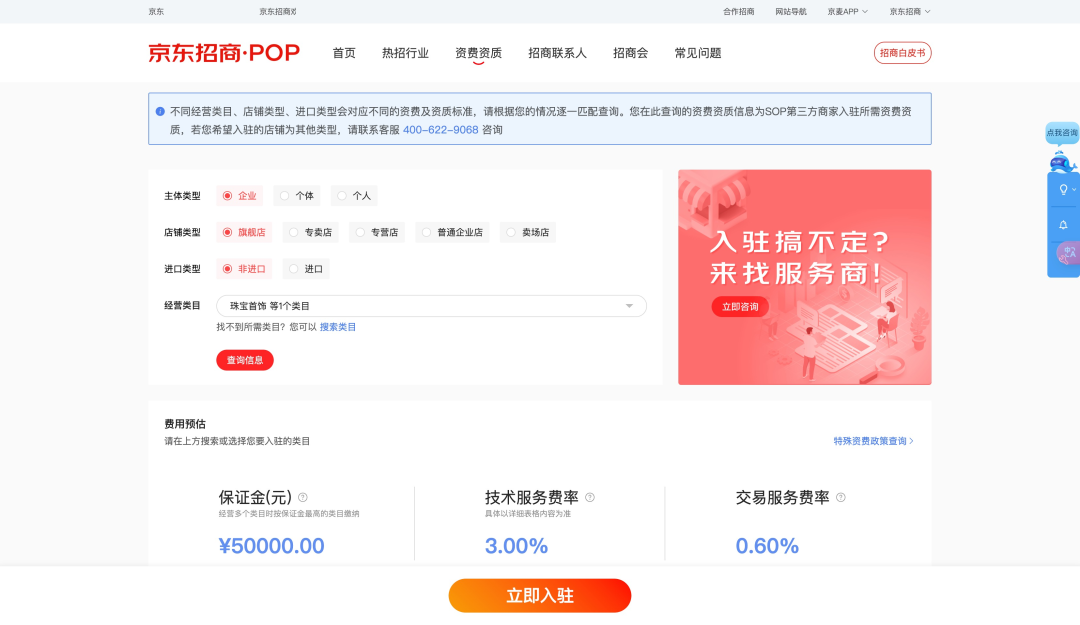Select 普通企业店 store type
The height and width of the screenshot is (625, 1080).
(x=453, y=232)
